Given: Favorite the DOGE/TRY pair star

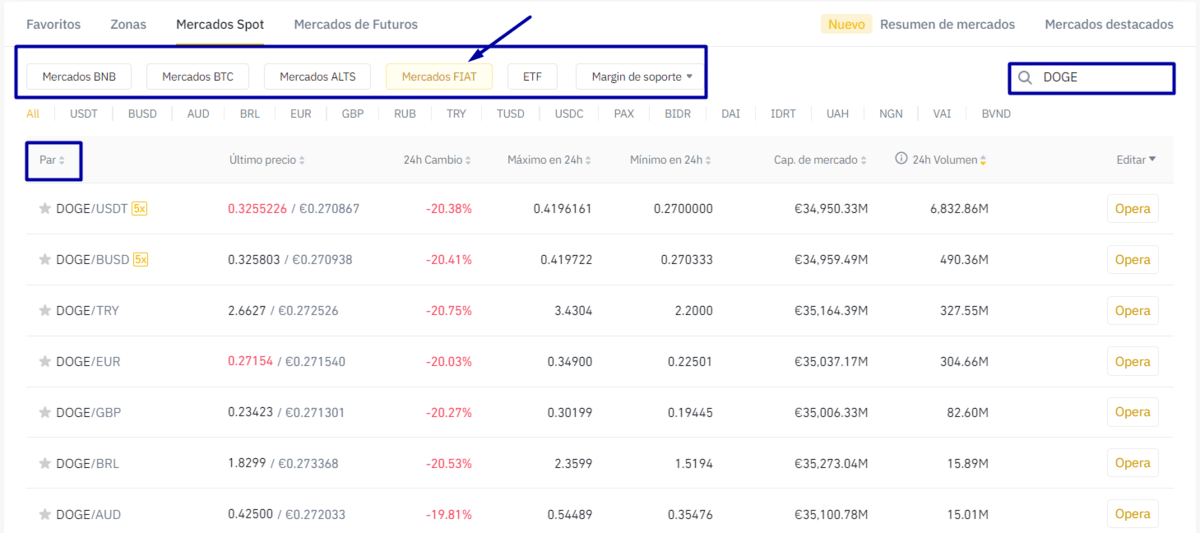Looking at the screenshot, I should pyautogui.click(x=44, y=311).
